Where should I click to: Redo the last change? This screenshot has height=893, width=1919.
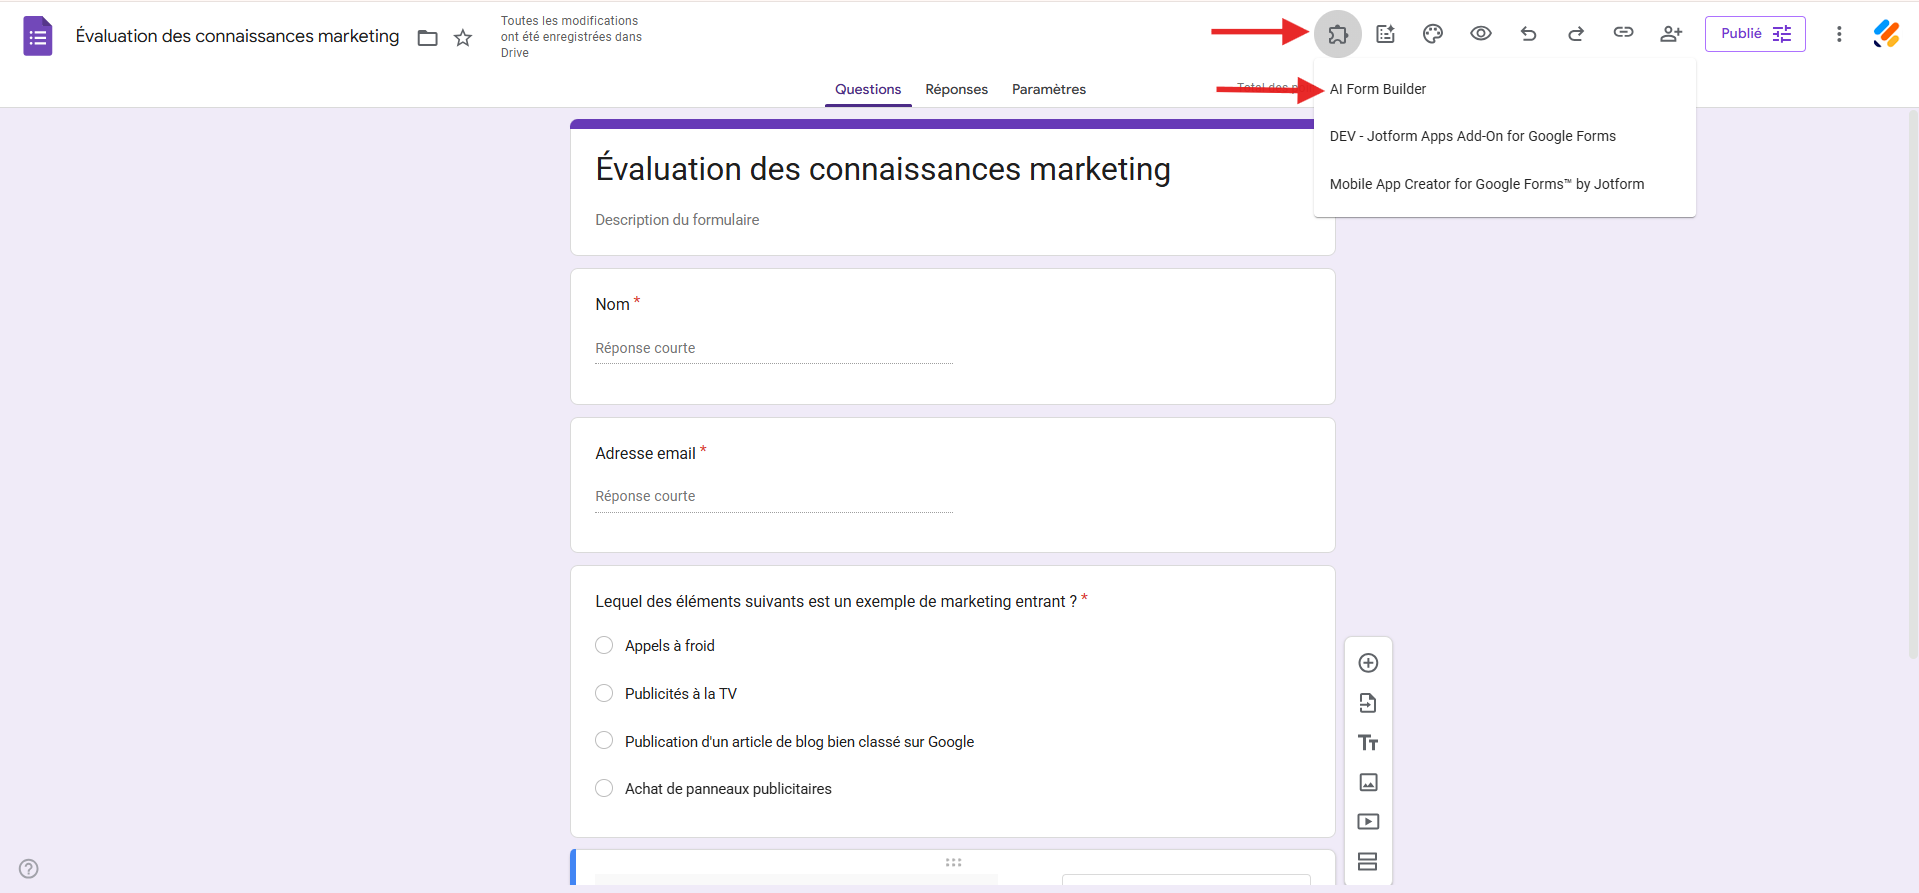tap(1576, 34)
